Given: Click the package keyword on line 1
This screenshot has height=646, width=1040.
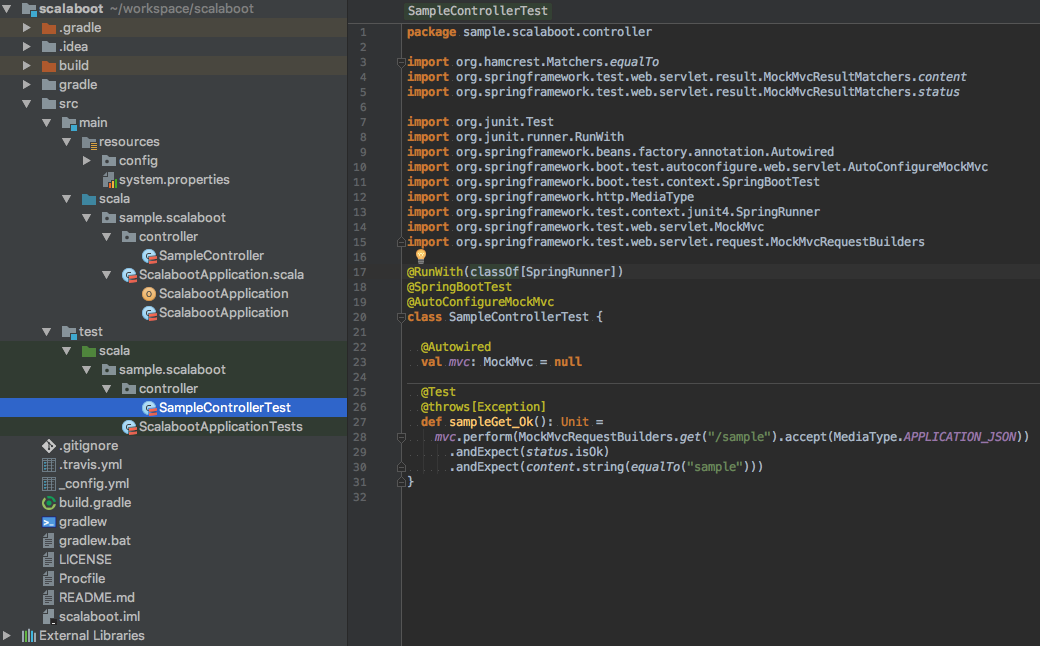Looking at the screenshot, I should coord(431,32).
